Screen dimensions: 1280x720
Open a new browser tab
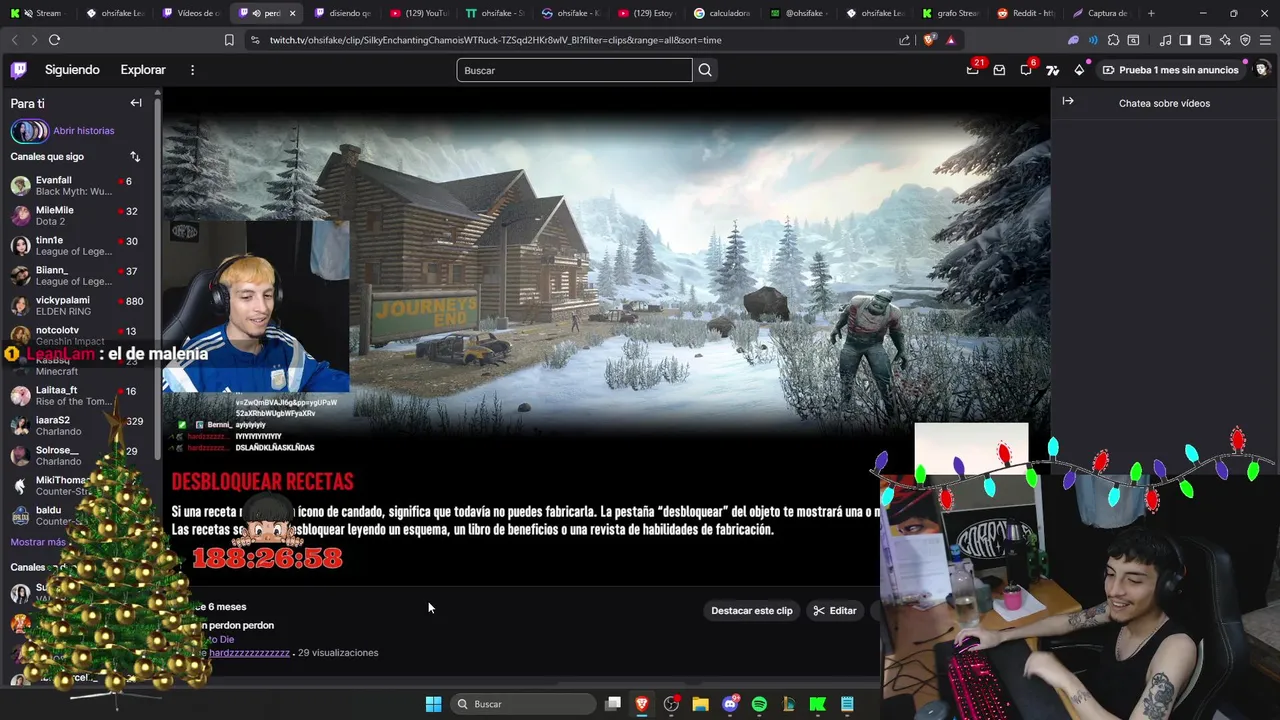(x=1151, y=13)
